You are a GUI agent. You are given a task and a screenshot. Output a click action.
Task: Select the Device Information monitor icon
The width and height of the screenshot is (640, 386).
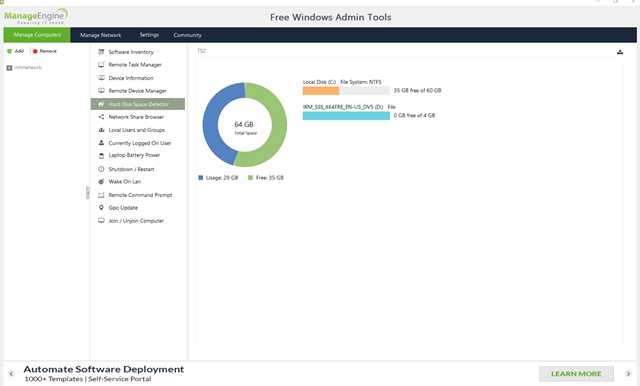(101, 78)
